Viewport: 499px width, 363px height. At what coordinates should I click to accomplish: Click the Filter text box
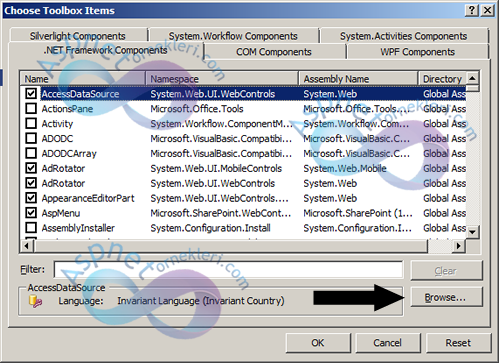coord(228,270)
